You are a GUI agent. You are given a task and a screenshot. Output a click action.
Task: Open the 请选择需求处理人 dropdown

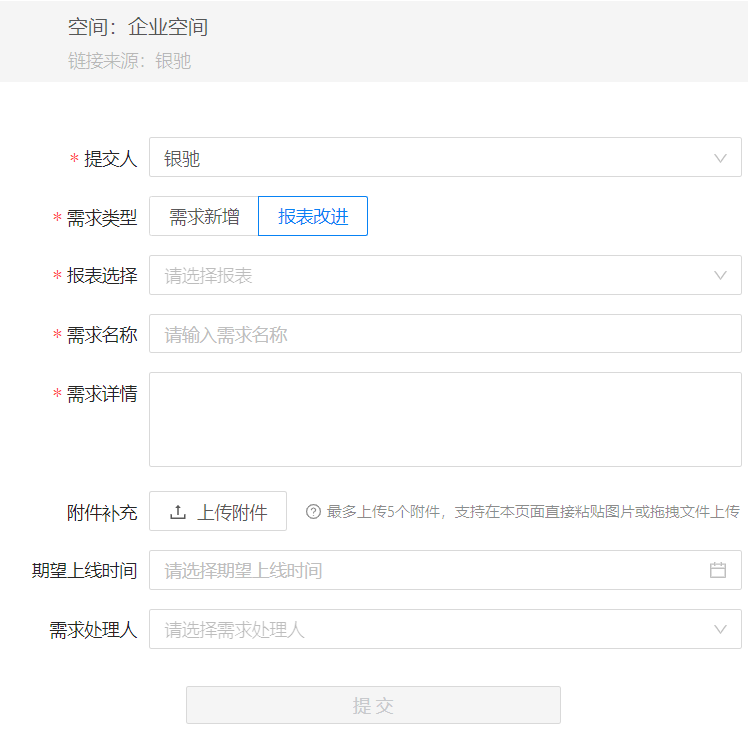point(430,629)
